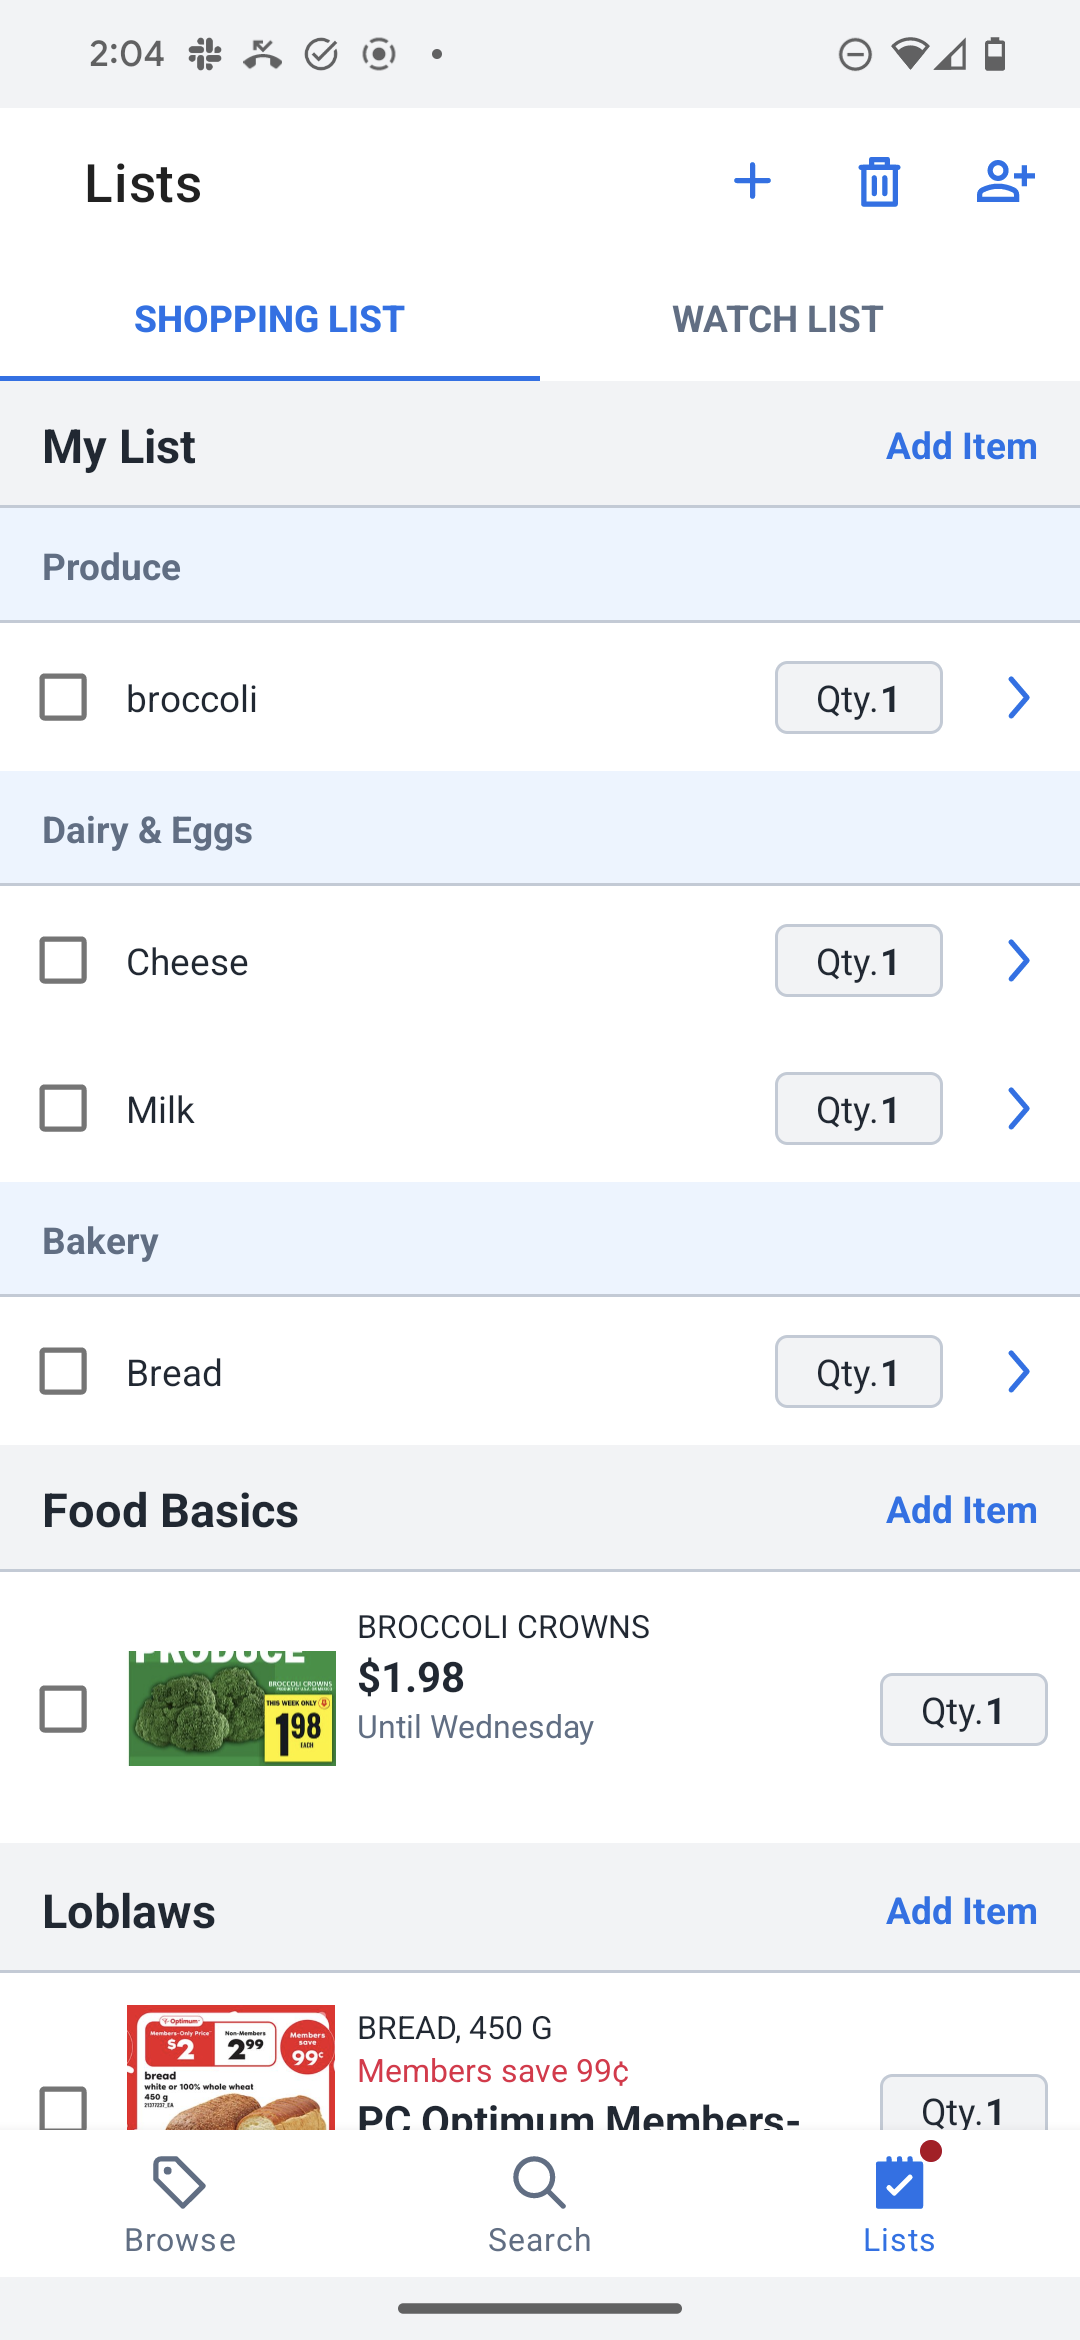The width and height of the screenshot is (1080, 2340).
Task: Mark Milk as purchased
Action: pos(63,1108)
